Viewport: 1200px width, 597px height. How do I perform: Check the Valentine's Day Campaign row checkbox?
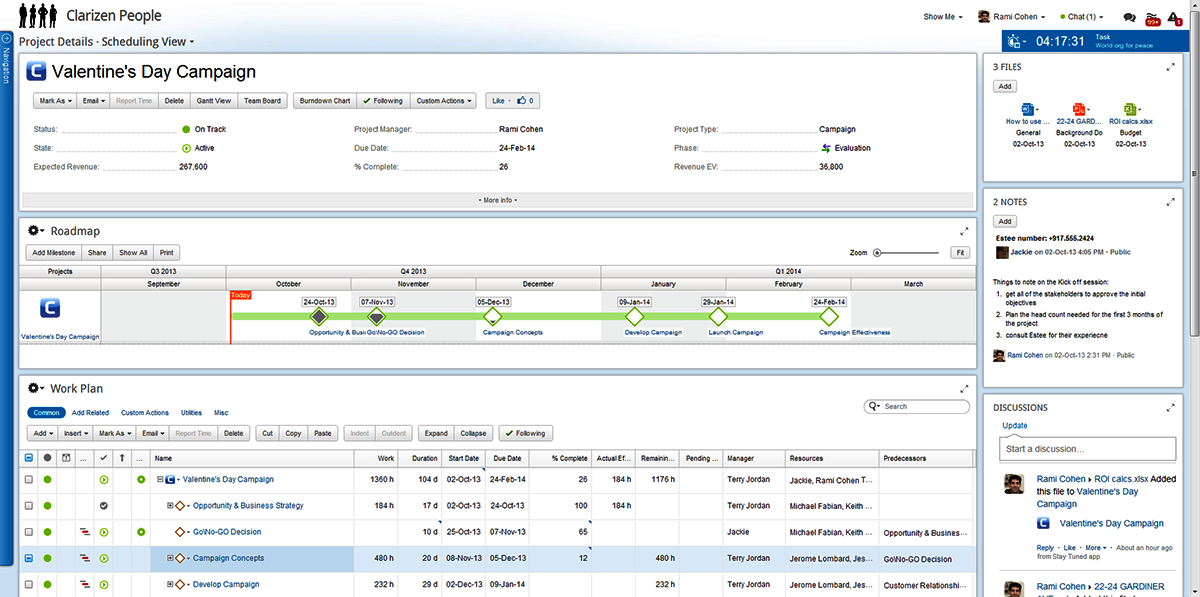pyautogui.click(x=28, y=480)
